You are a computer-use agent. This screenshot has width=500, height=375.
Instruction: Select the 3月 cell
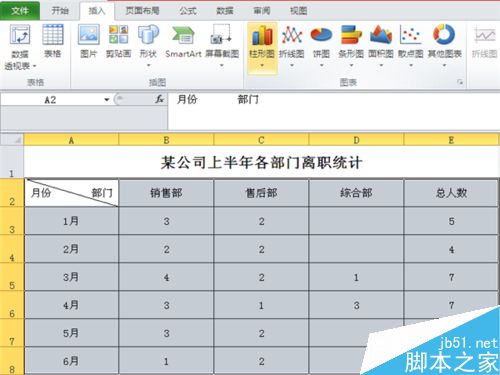tap(71, 277)
